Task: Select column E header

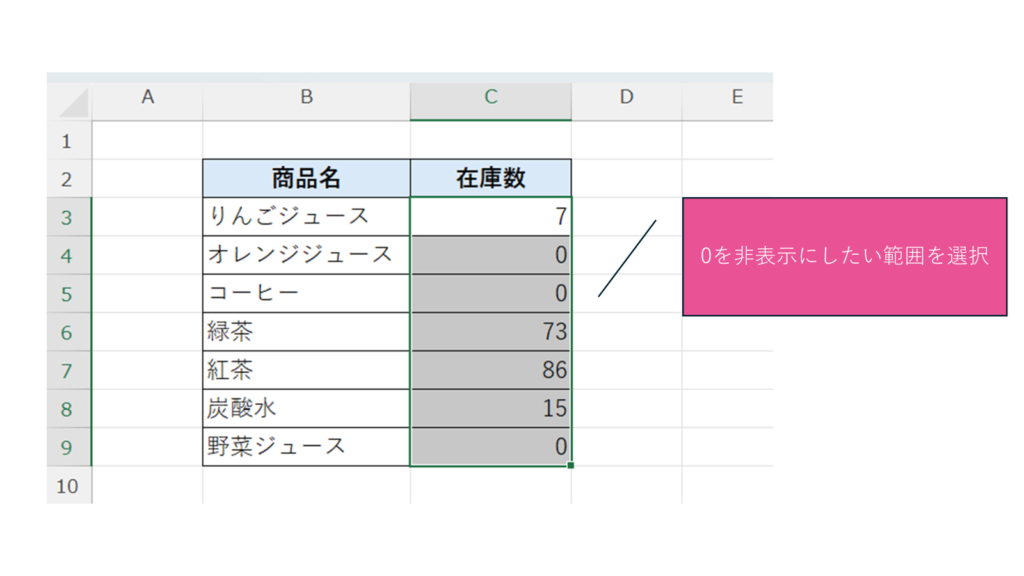Action: (x=737, y=97)
